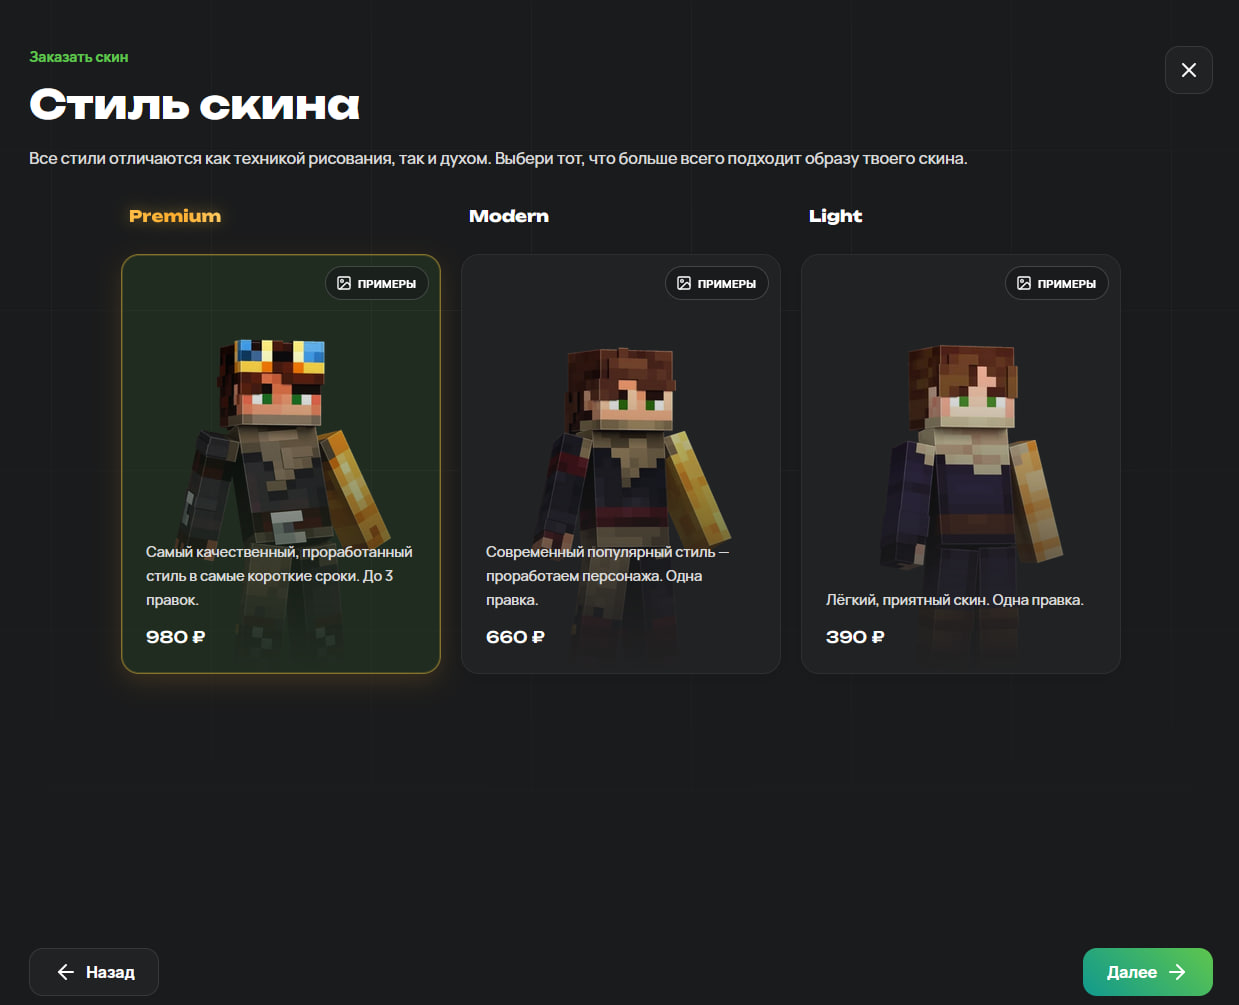Click the Стиль скина page title
This screenshot has height=1005, width=1239.
tap(195, 105)
